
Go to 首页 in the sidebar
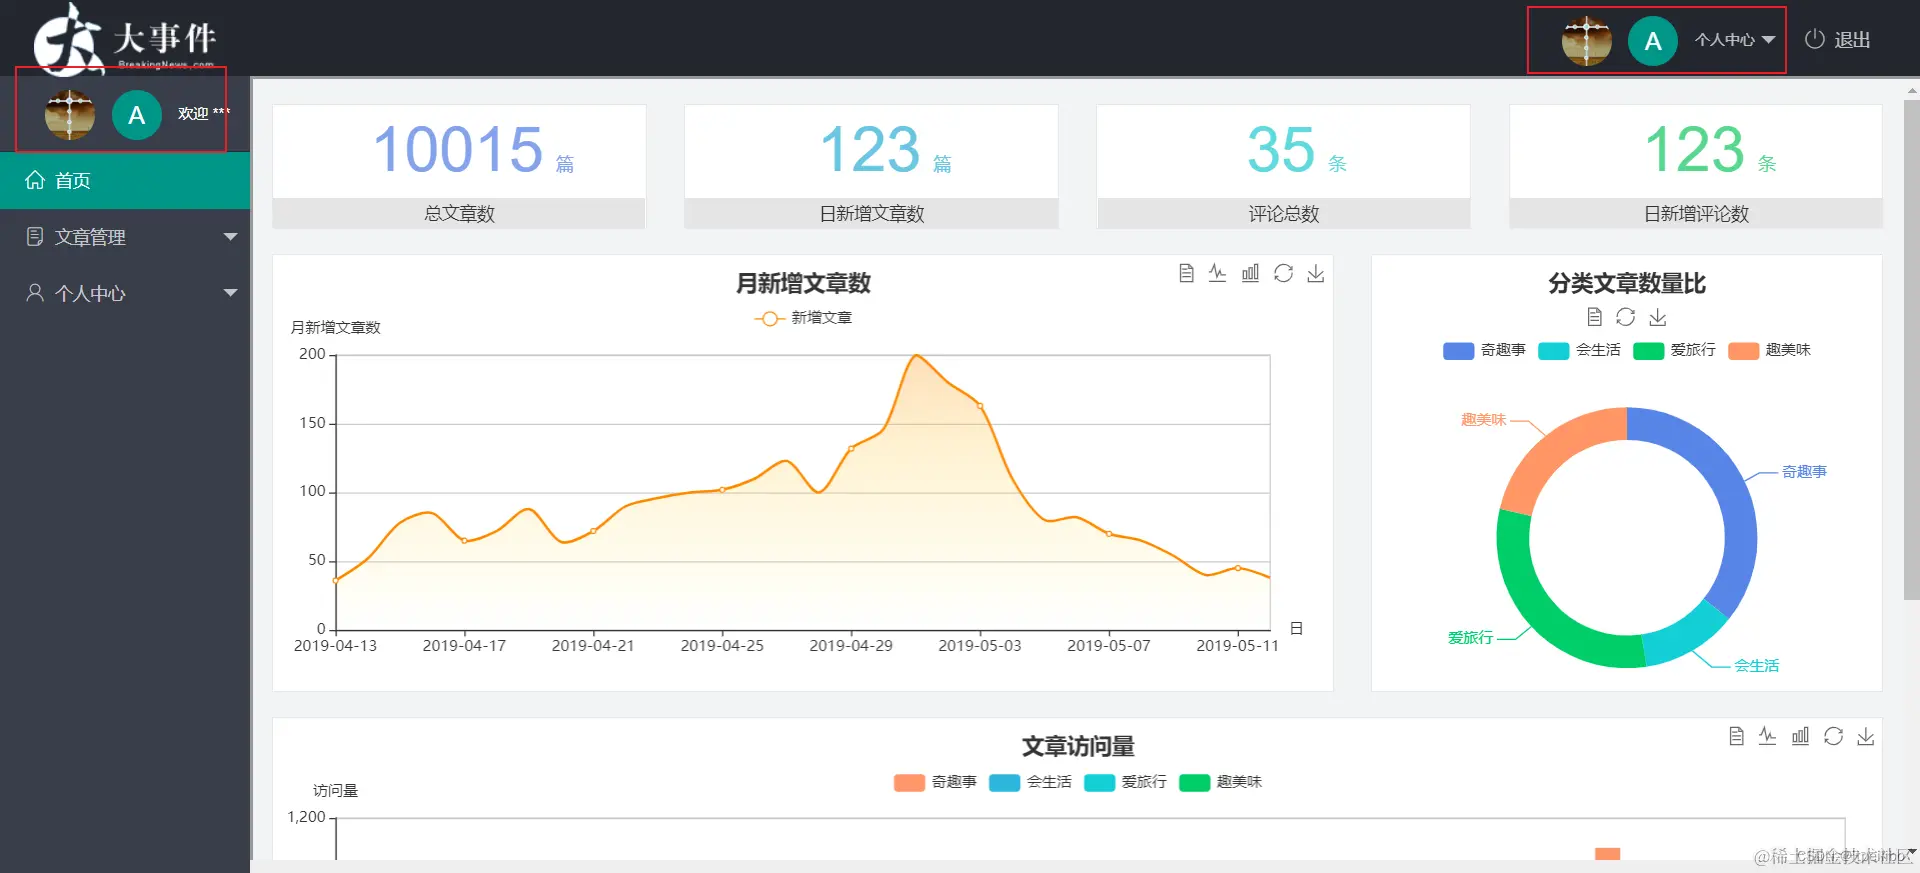click(x=125, y=180)
